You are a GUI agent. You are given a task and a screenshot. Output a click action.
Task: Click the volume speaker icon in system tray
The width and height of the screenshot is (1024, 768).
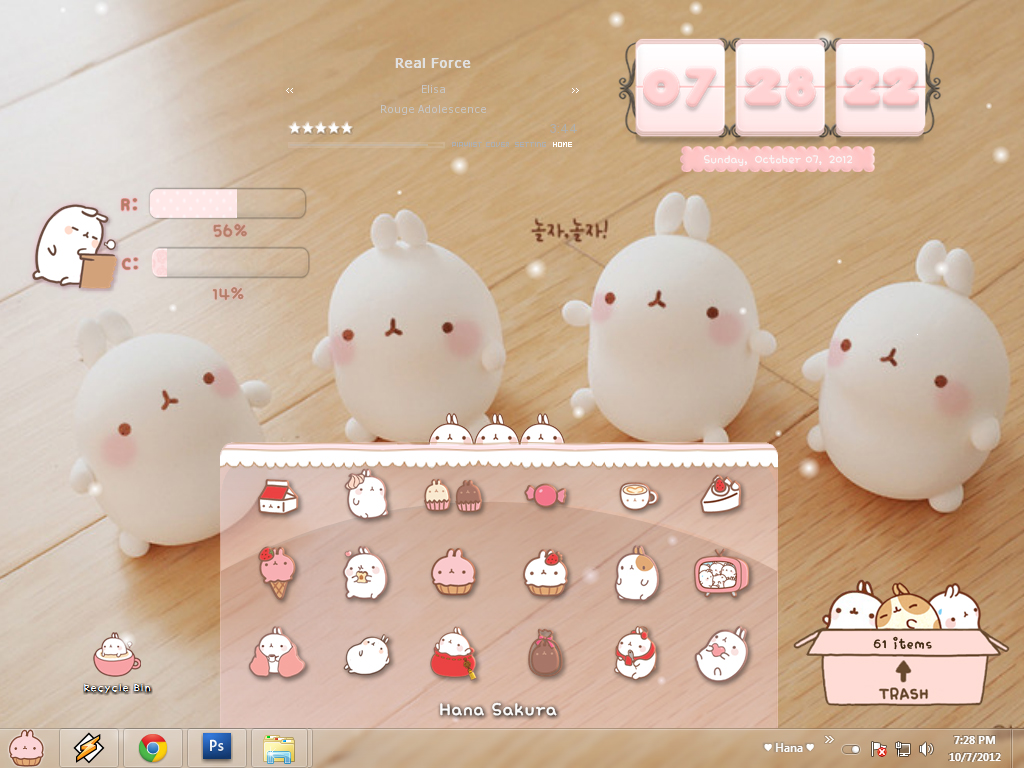pos(925,748)
